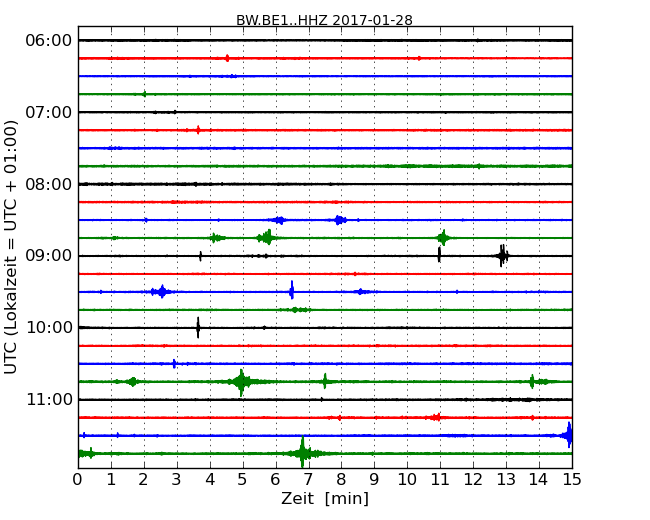Click x-axis tick label 10

click(407, 480)
